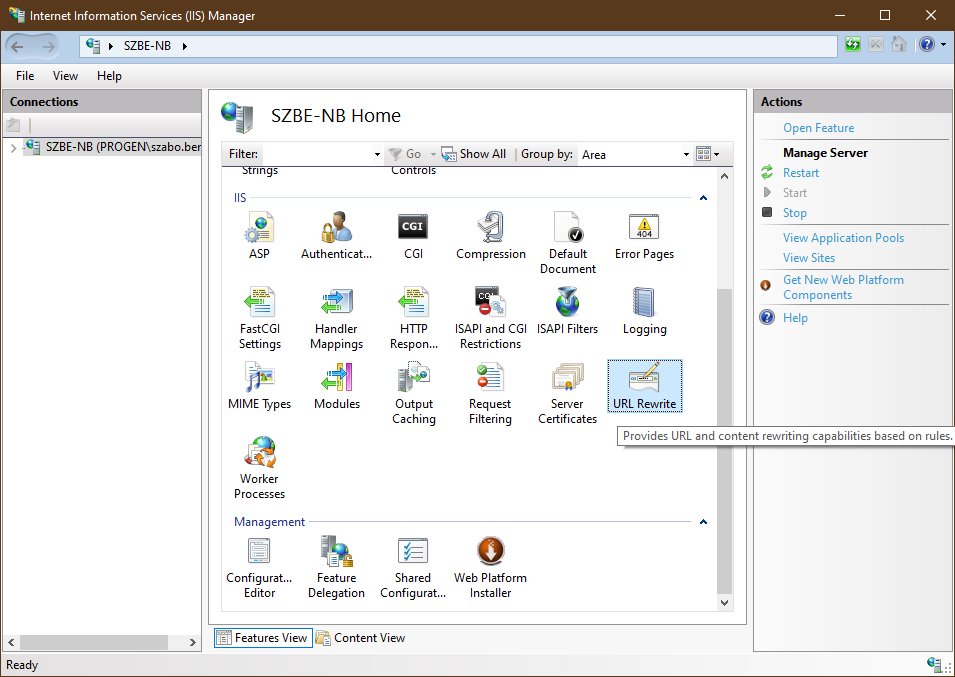This screenshot has height=677, width=955.
Task: Click View Sites link
Action: pyautogui.click(x=809, y=258)
